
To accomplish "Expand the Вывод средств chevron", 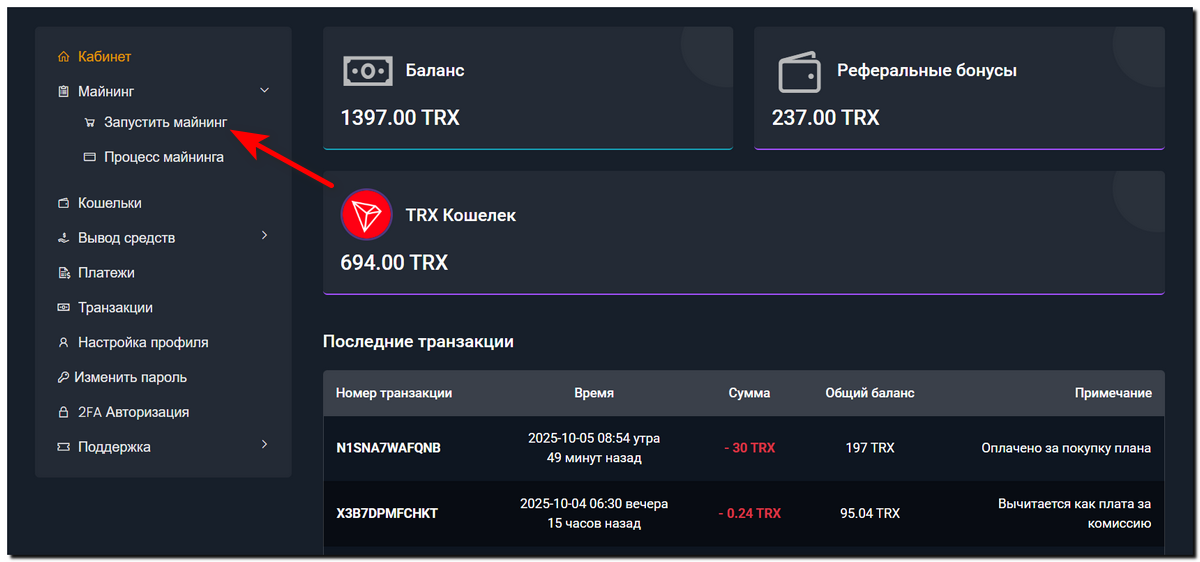I will [264, 236].
